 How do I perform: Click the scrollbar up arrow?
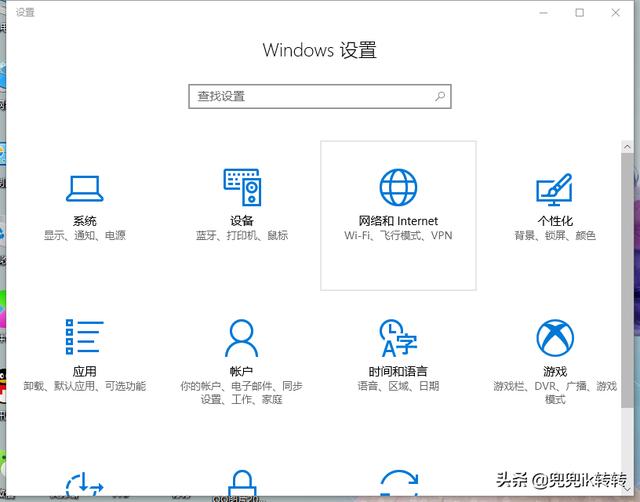pos(627,147)
